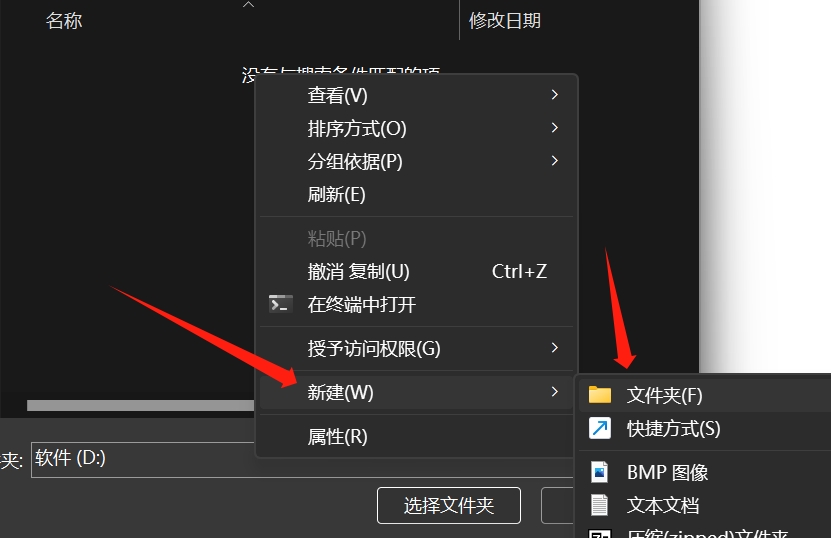Click the horizontal scrollbar of file list

tap(140, 405)
